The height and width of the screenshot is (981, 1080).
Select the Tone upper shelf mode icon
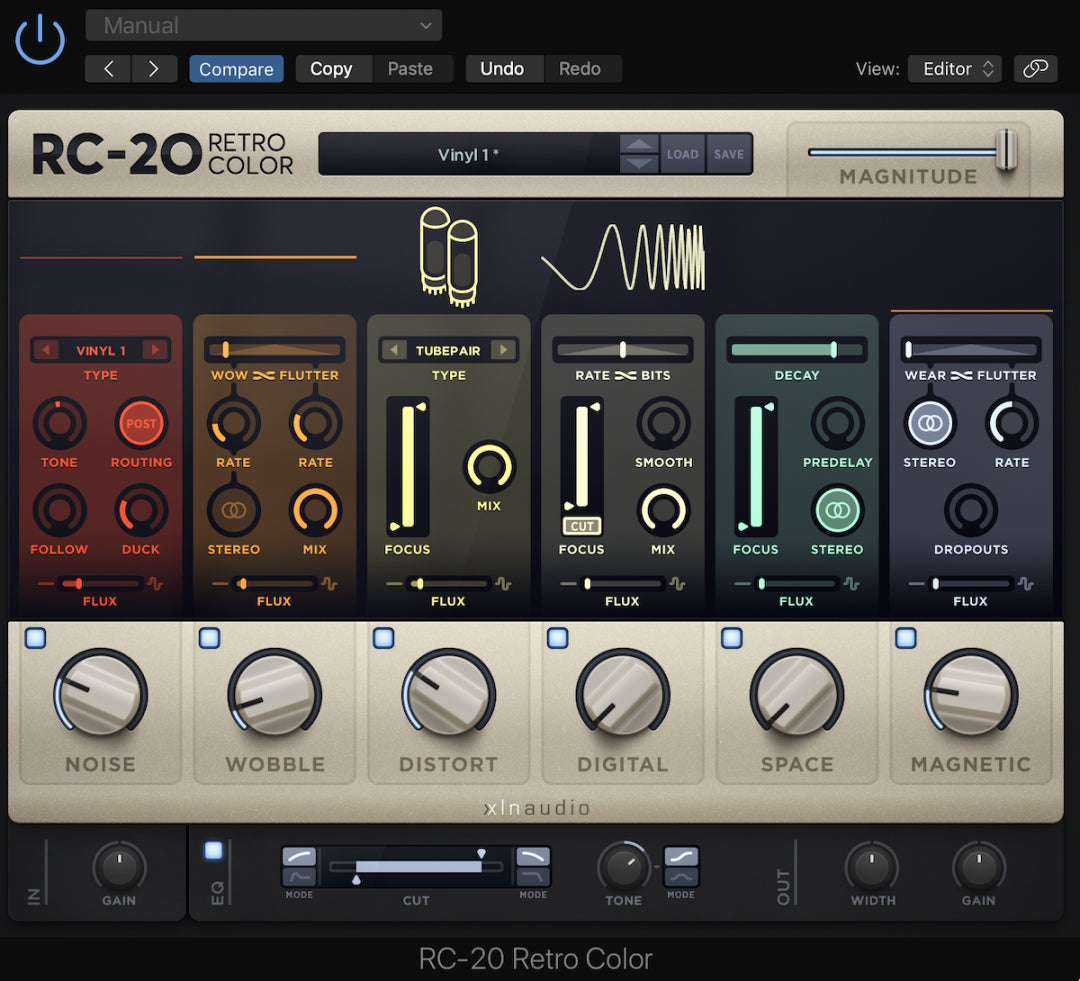[x=681, y=856]
